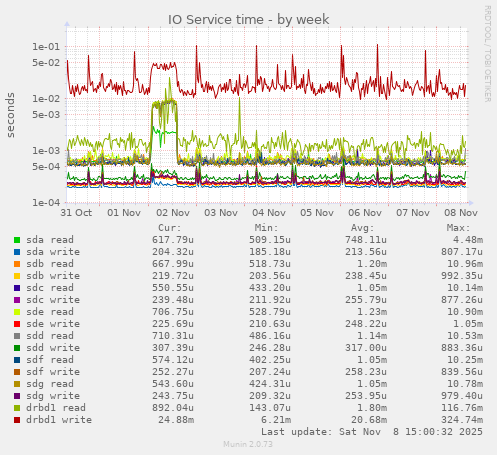This screenshot has width=497, height=455.
Task: Click the graph title 'IO Service time - by week'
Action: click(248, 20)
